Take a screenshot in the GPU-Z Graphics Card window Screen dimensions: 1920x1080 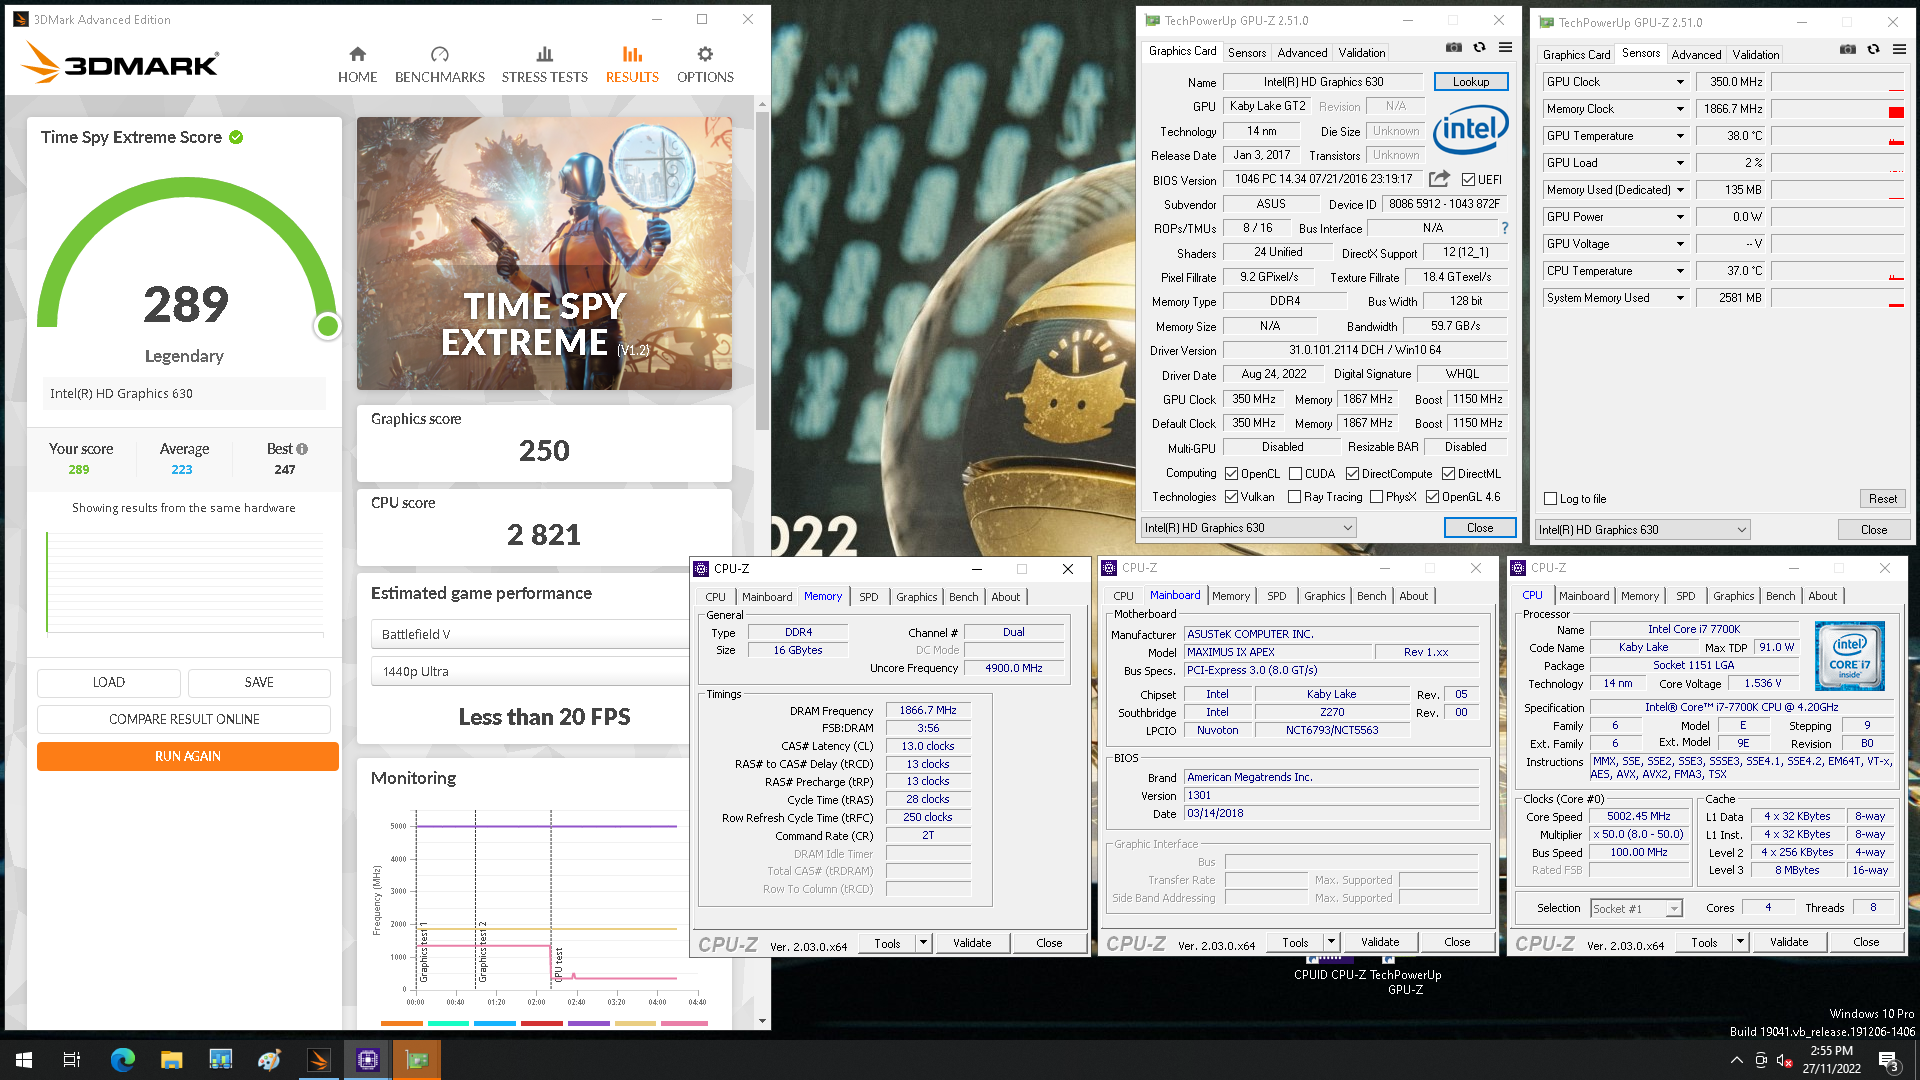click(1453, 48)
